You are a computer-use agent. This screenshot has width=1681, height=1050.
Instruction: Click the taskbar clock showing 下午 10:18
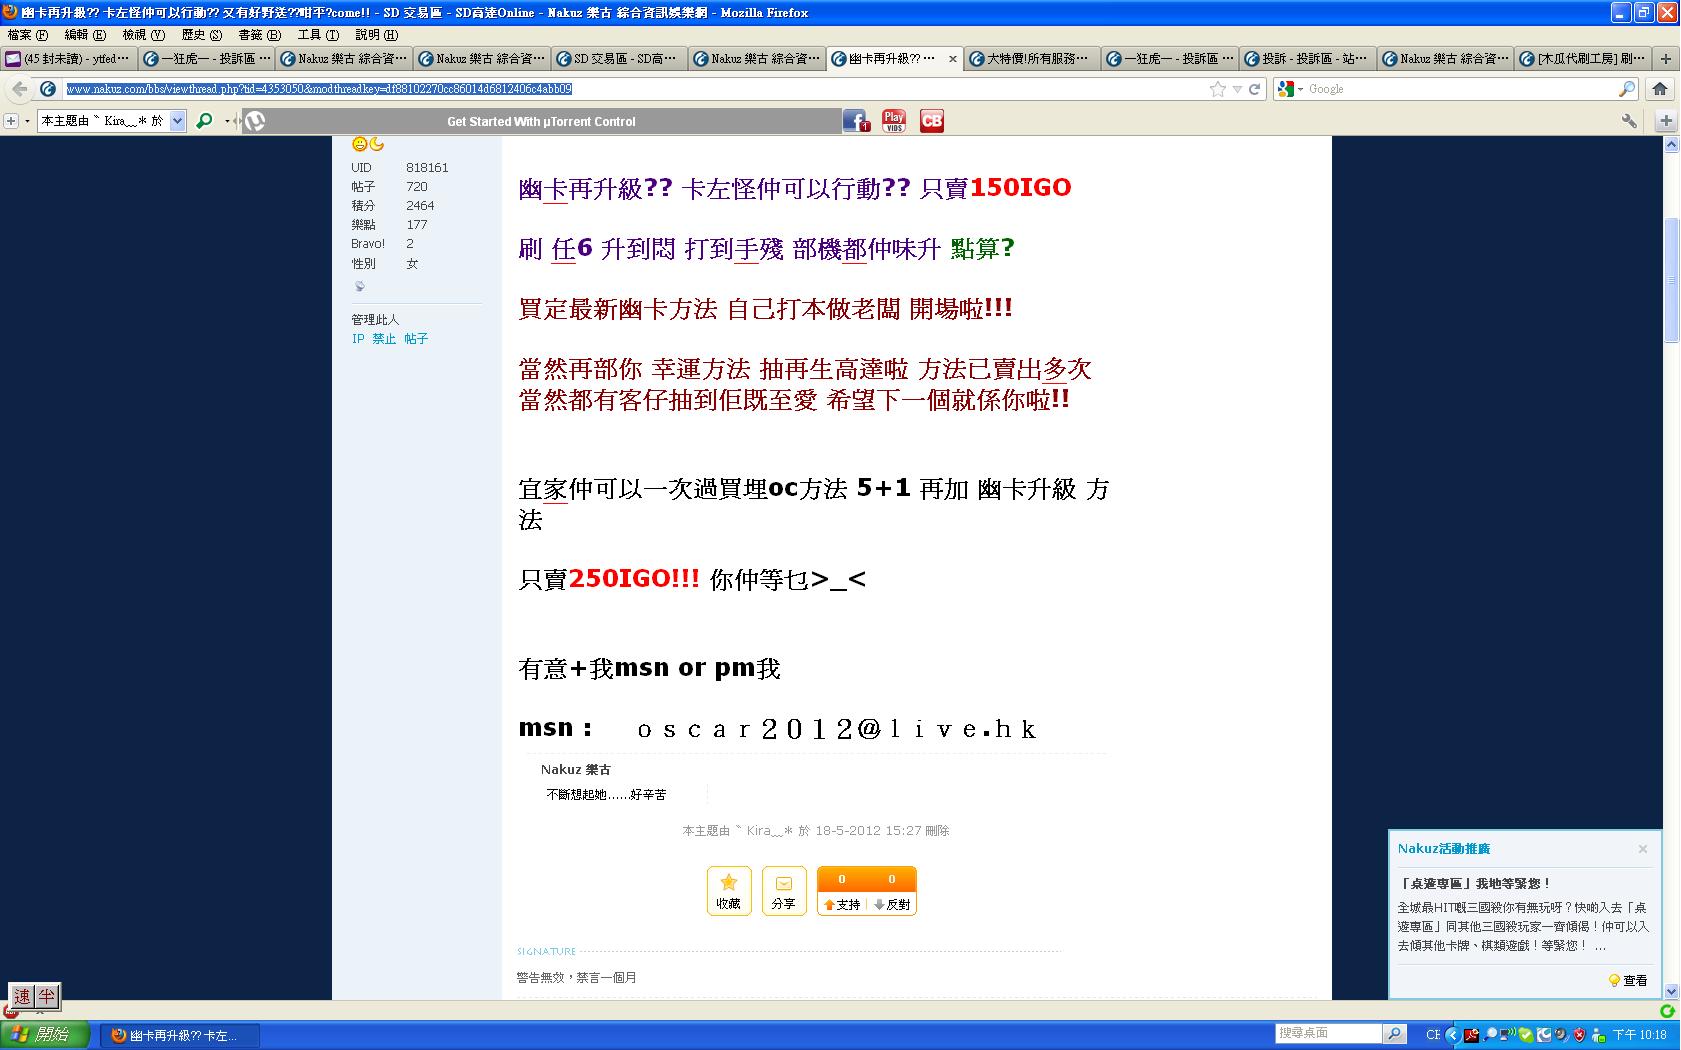coord(1640,1035)
